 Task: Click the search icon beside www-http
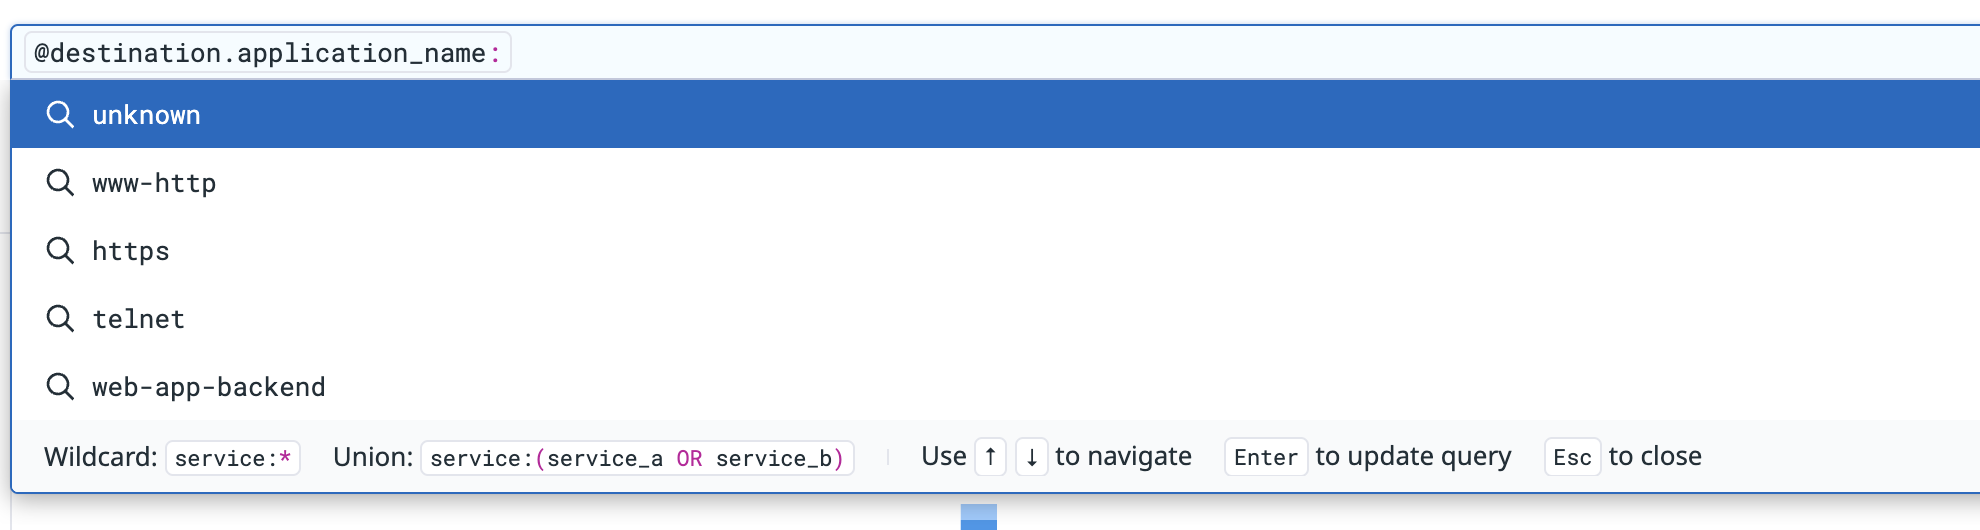60,183
